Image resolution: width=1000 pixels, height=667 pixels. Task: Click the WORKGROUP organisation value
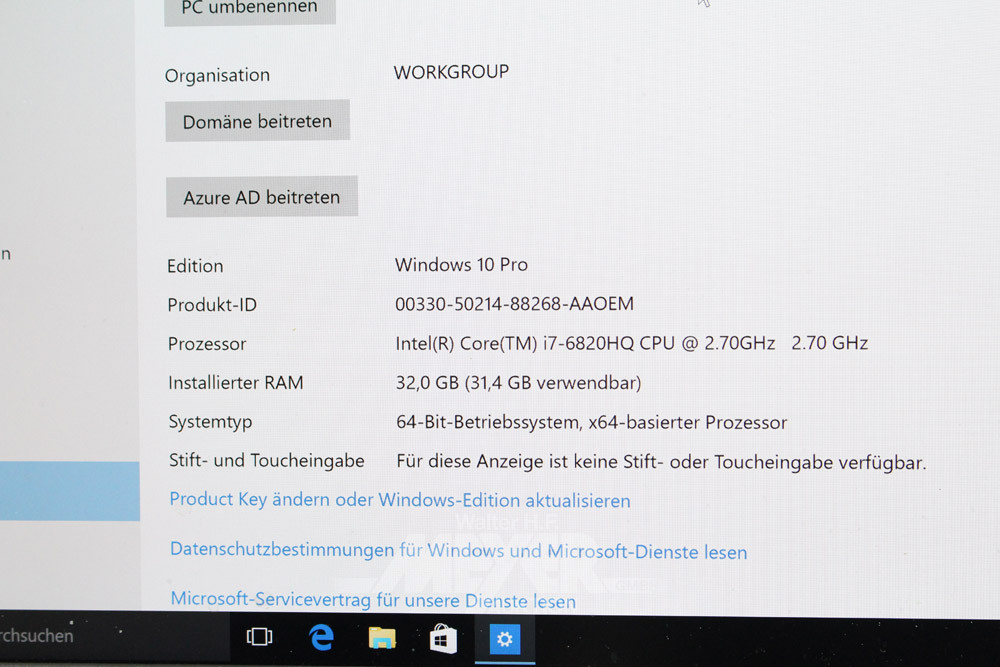[x=451, y=72]
